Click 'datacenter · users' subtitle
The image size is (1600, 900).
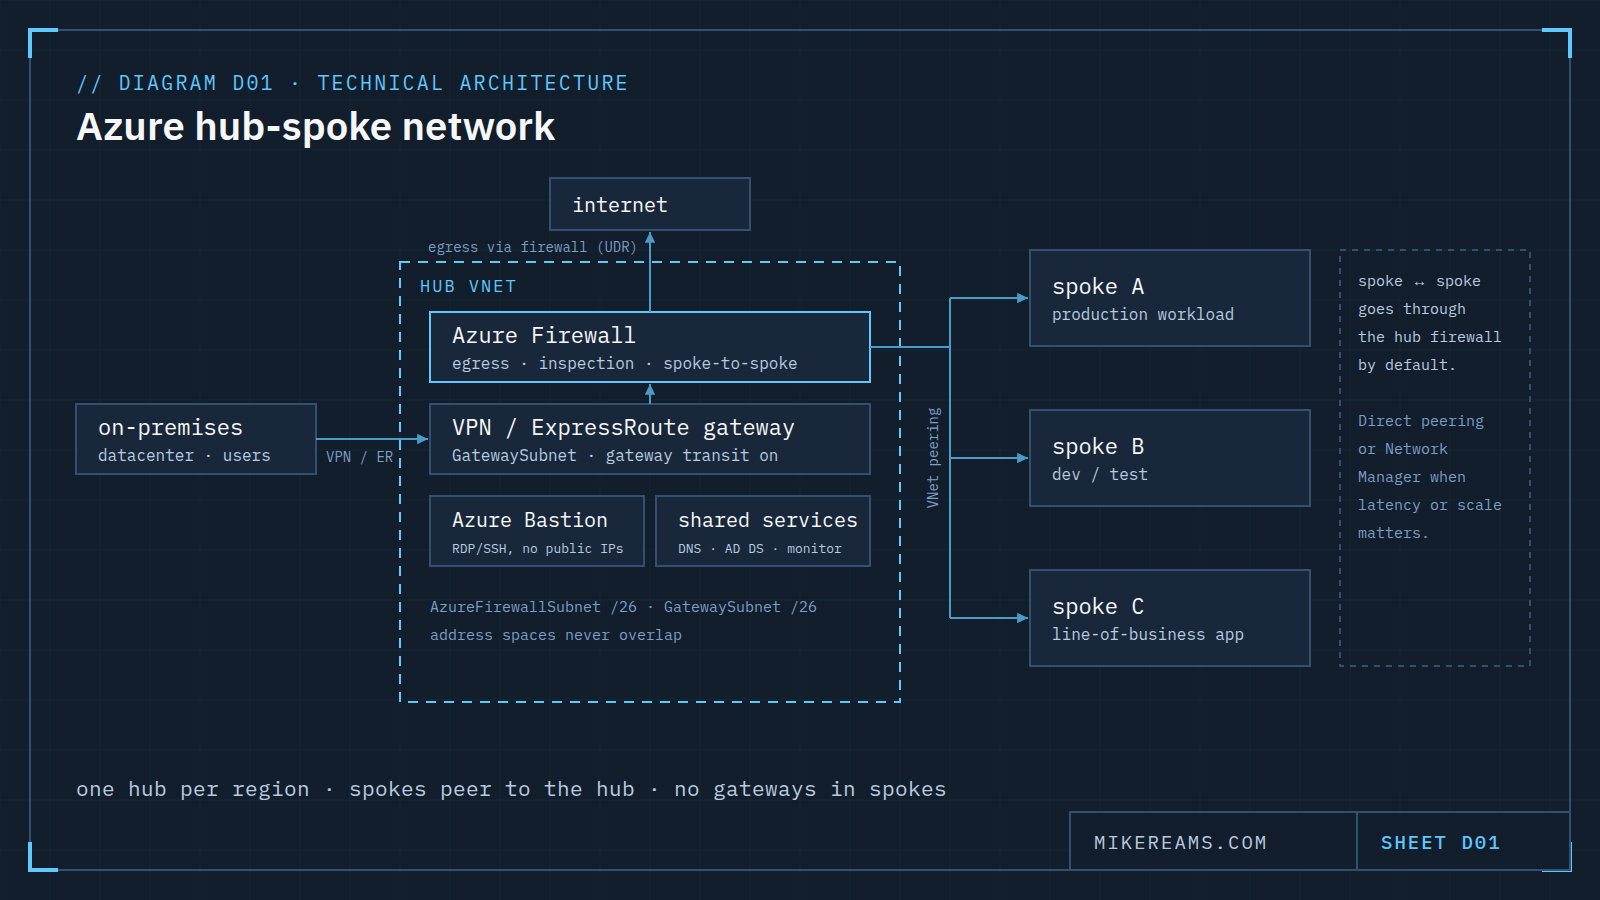tap(184, 456)
